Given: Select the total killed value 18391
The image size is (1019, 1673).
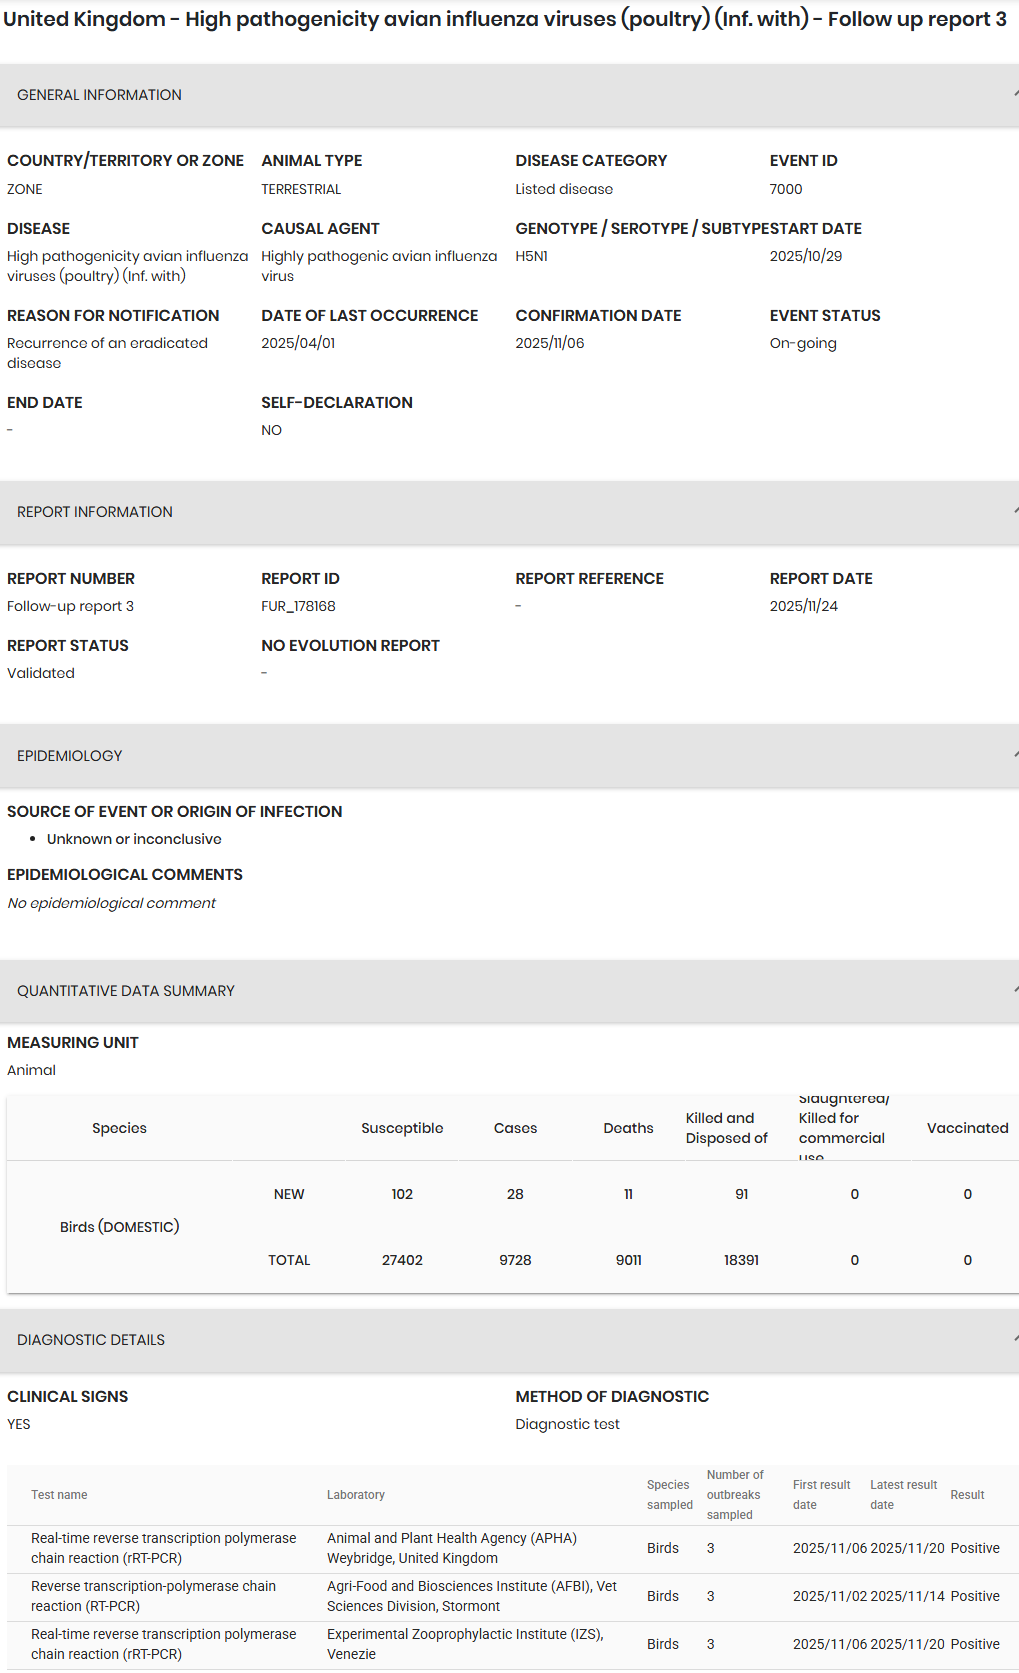Looking at the screenshot, I should (741, 1260).
